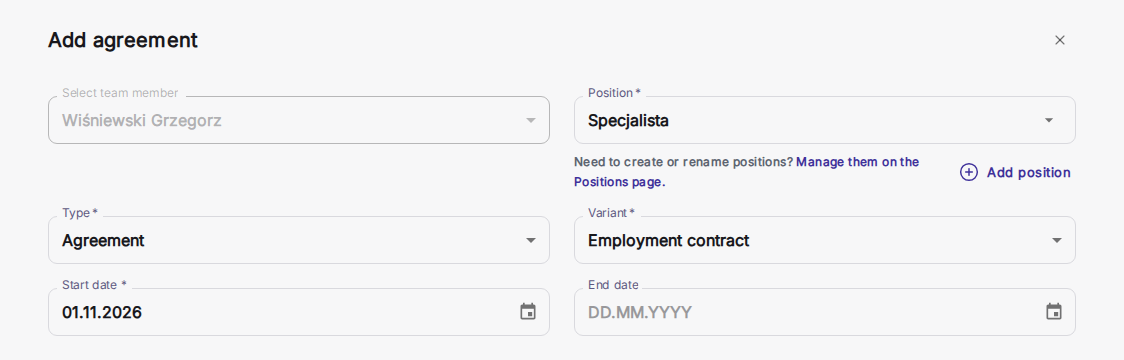The width and height of the screenshot is (1124, 360).
Task: Close the Add agreement dialog
Action: [x=1059, y=40]
